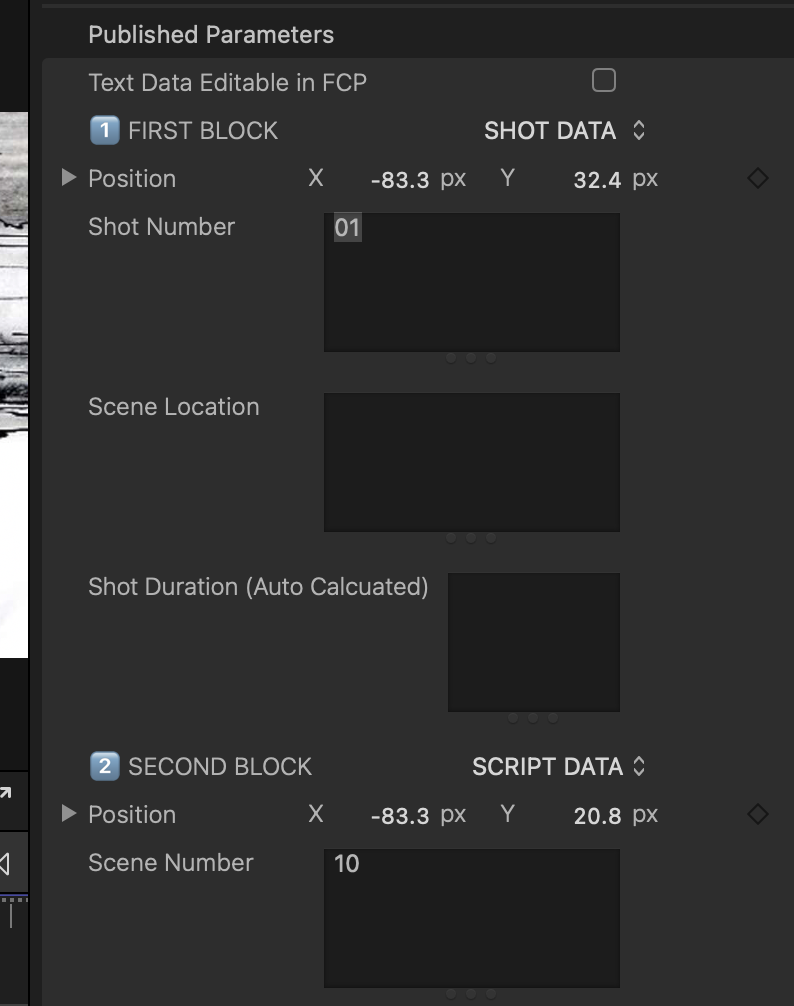The width and height of the screenshot is (794, 1006).
Task: Click the Scene Number text field
Action: 471,918
